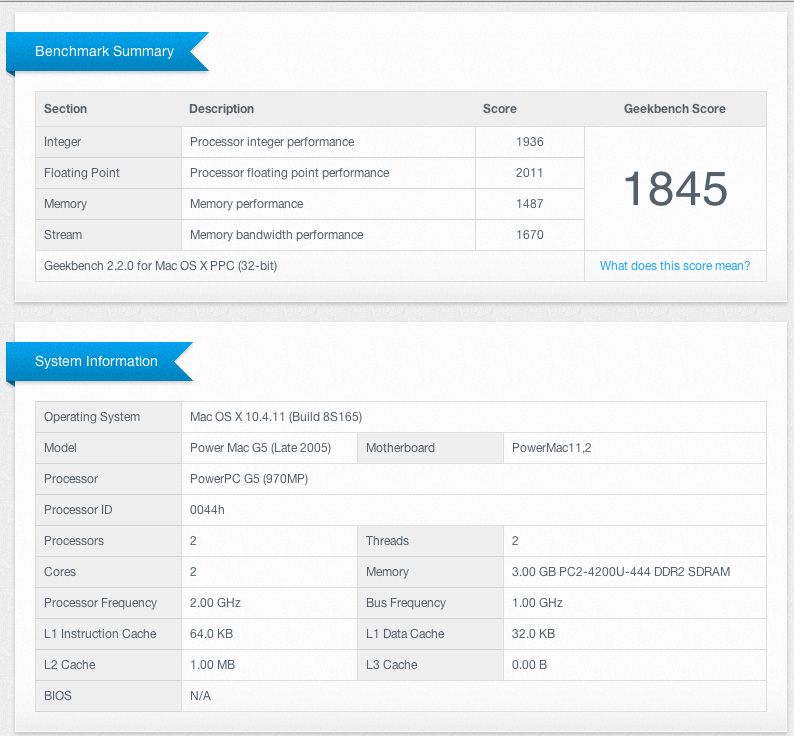Screen dimensions: 794x736
Task: Click the Bus Frequency value 1.00 GHz
Action: click(537, 603)
